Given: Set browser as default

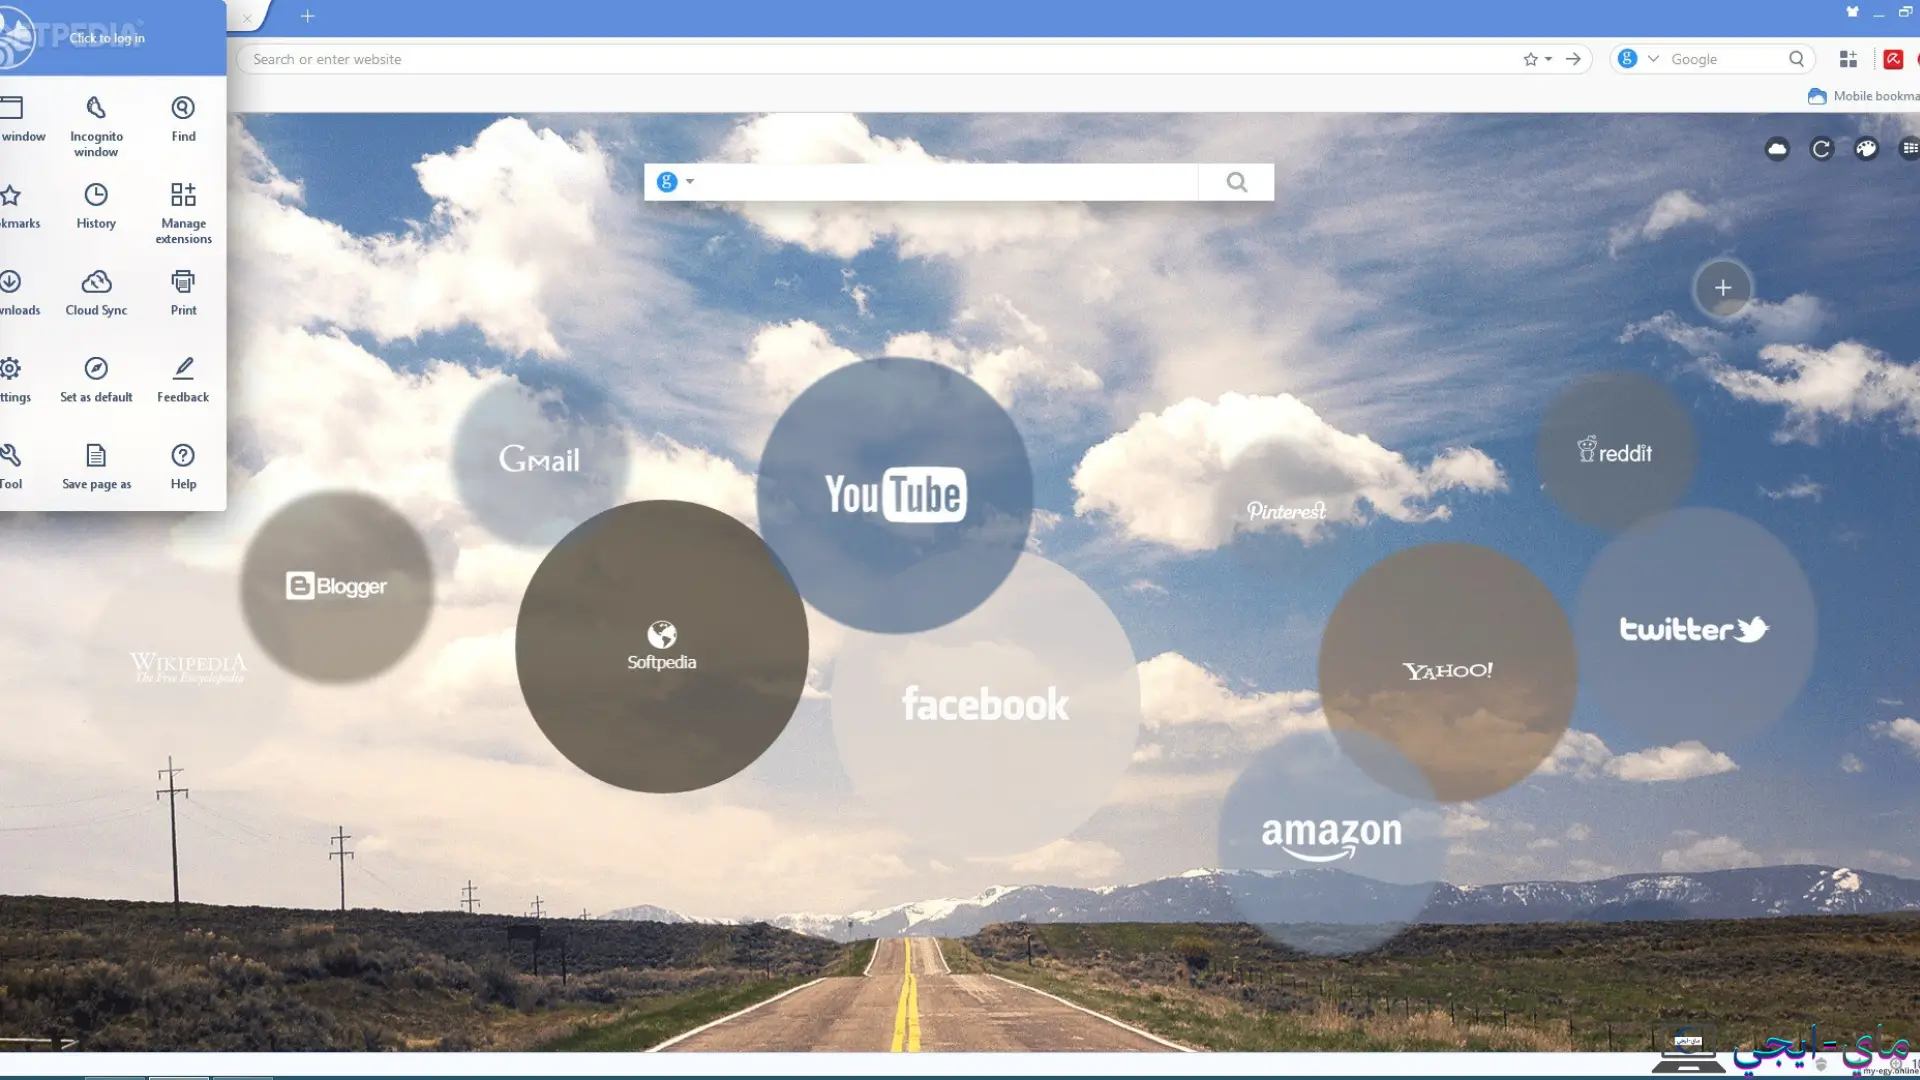Looking at the screenshot, I should click(x=96, y=379).
